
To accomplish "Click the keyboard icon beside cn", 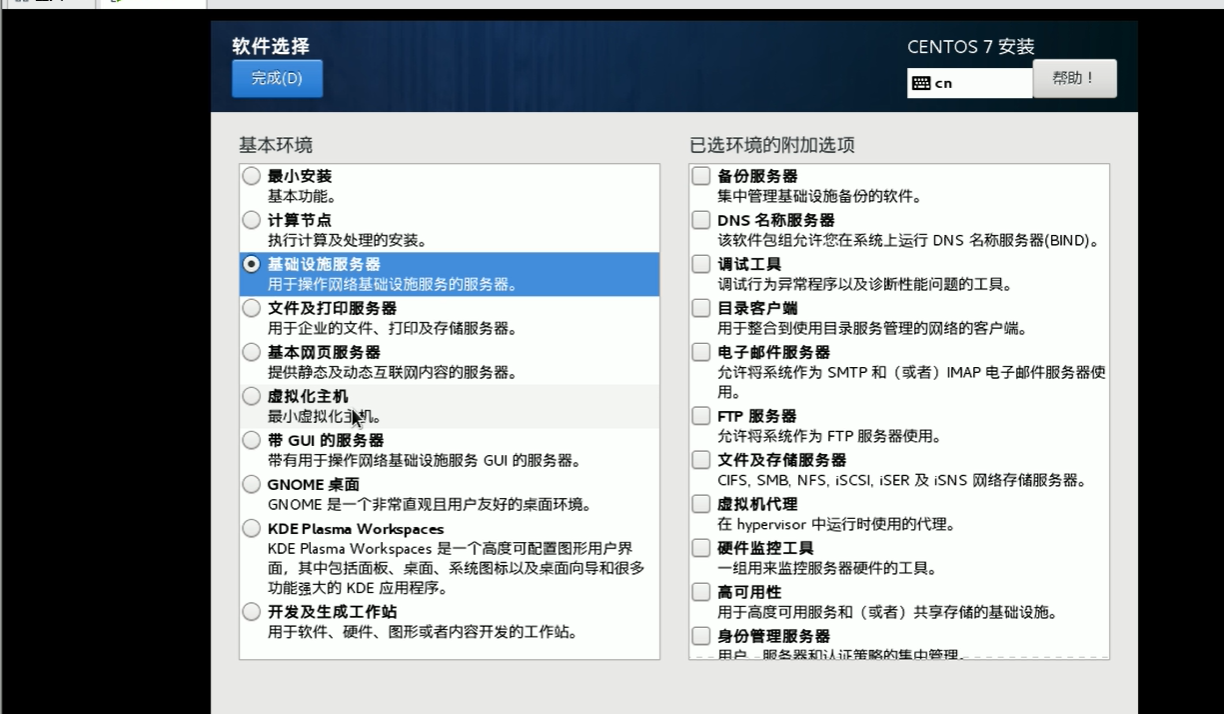I will [x=921, y=83].
